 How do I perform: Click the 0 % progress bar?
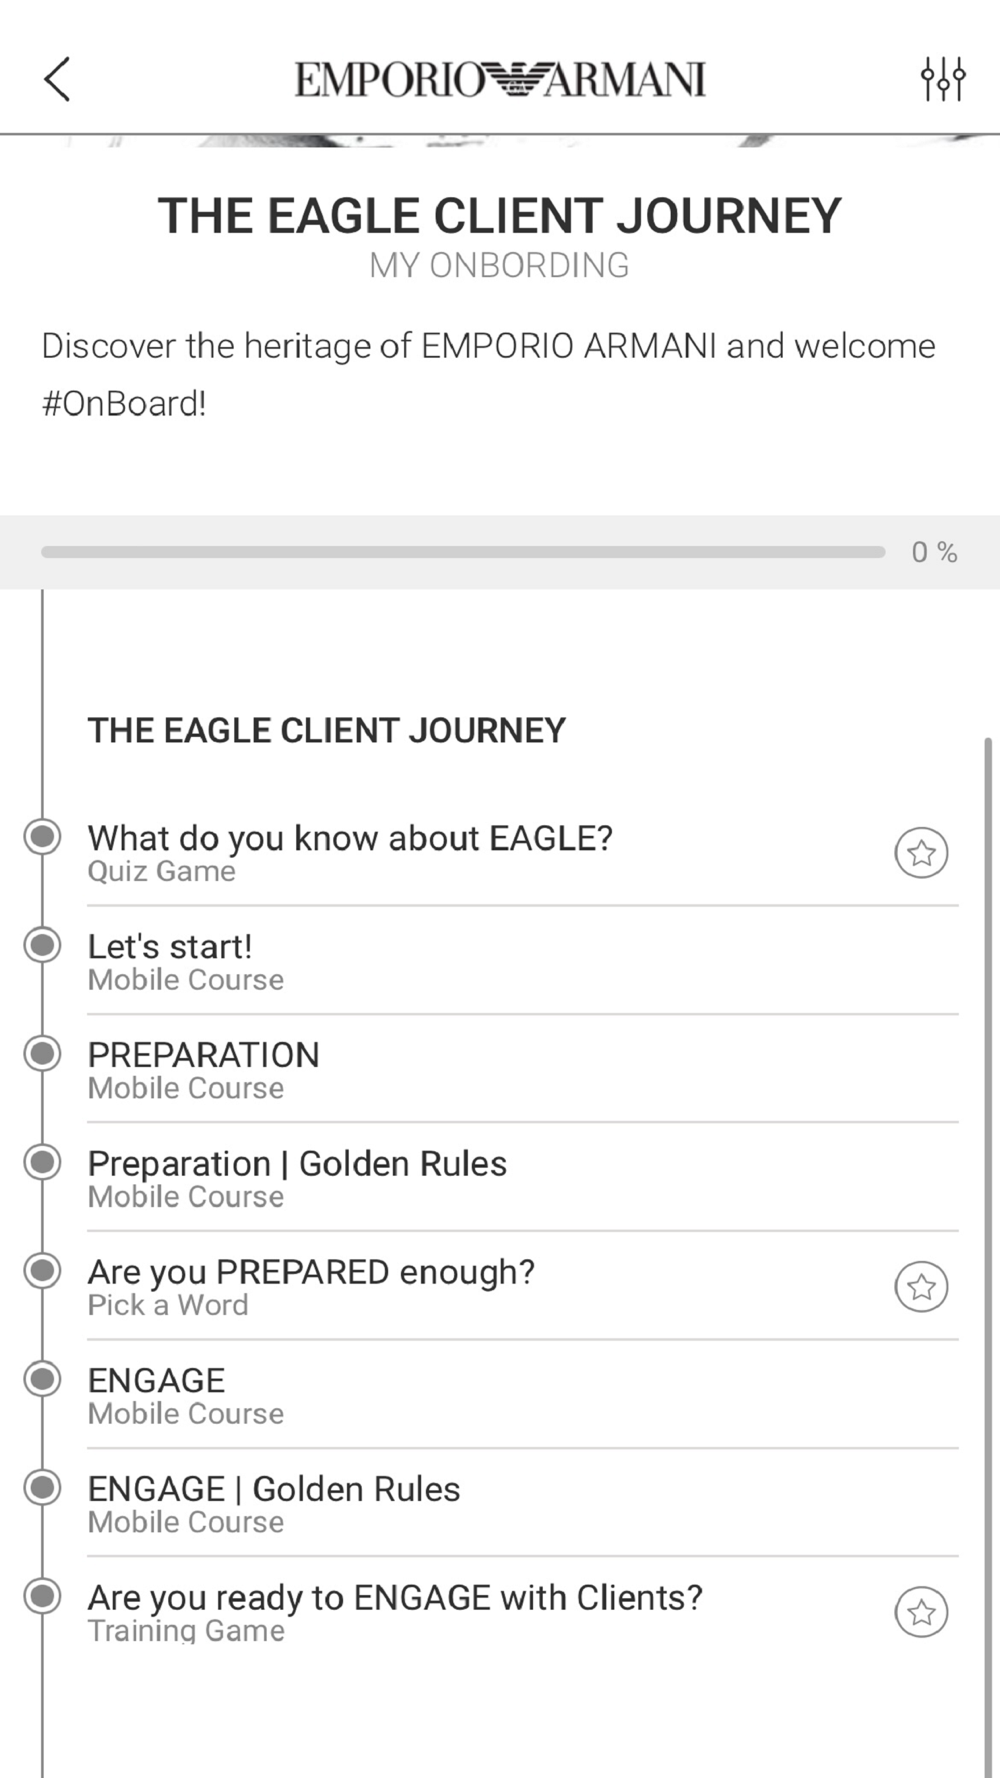pos(463,552)
